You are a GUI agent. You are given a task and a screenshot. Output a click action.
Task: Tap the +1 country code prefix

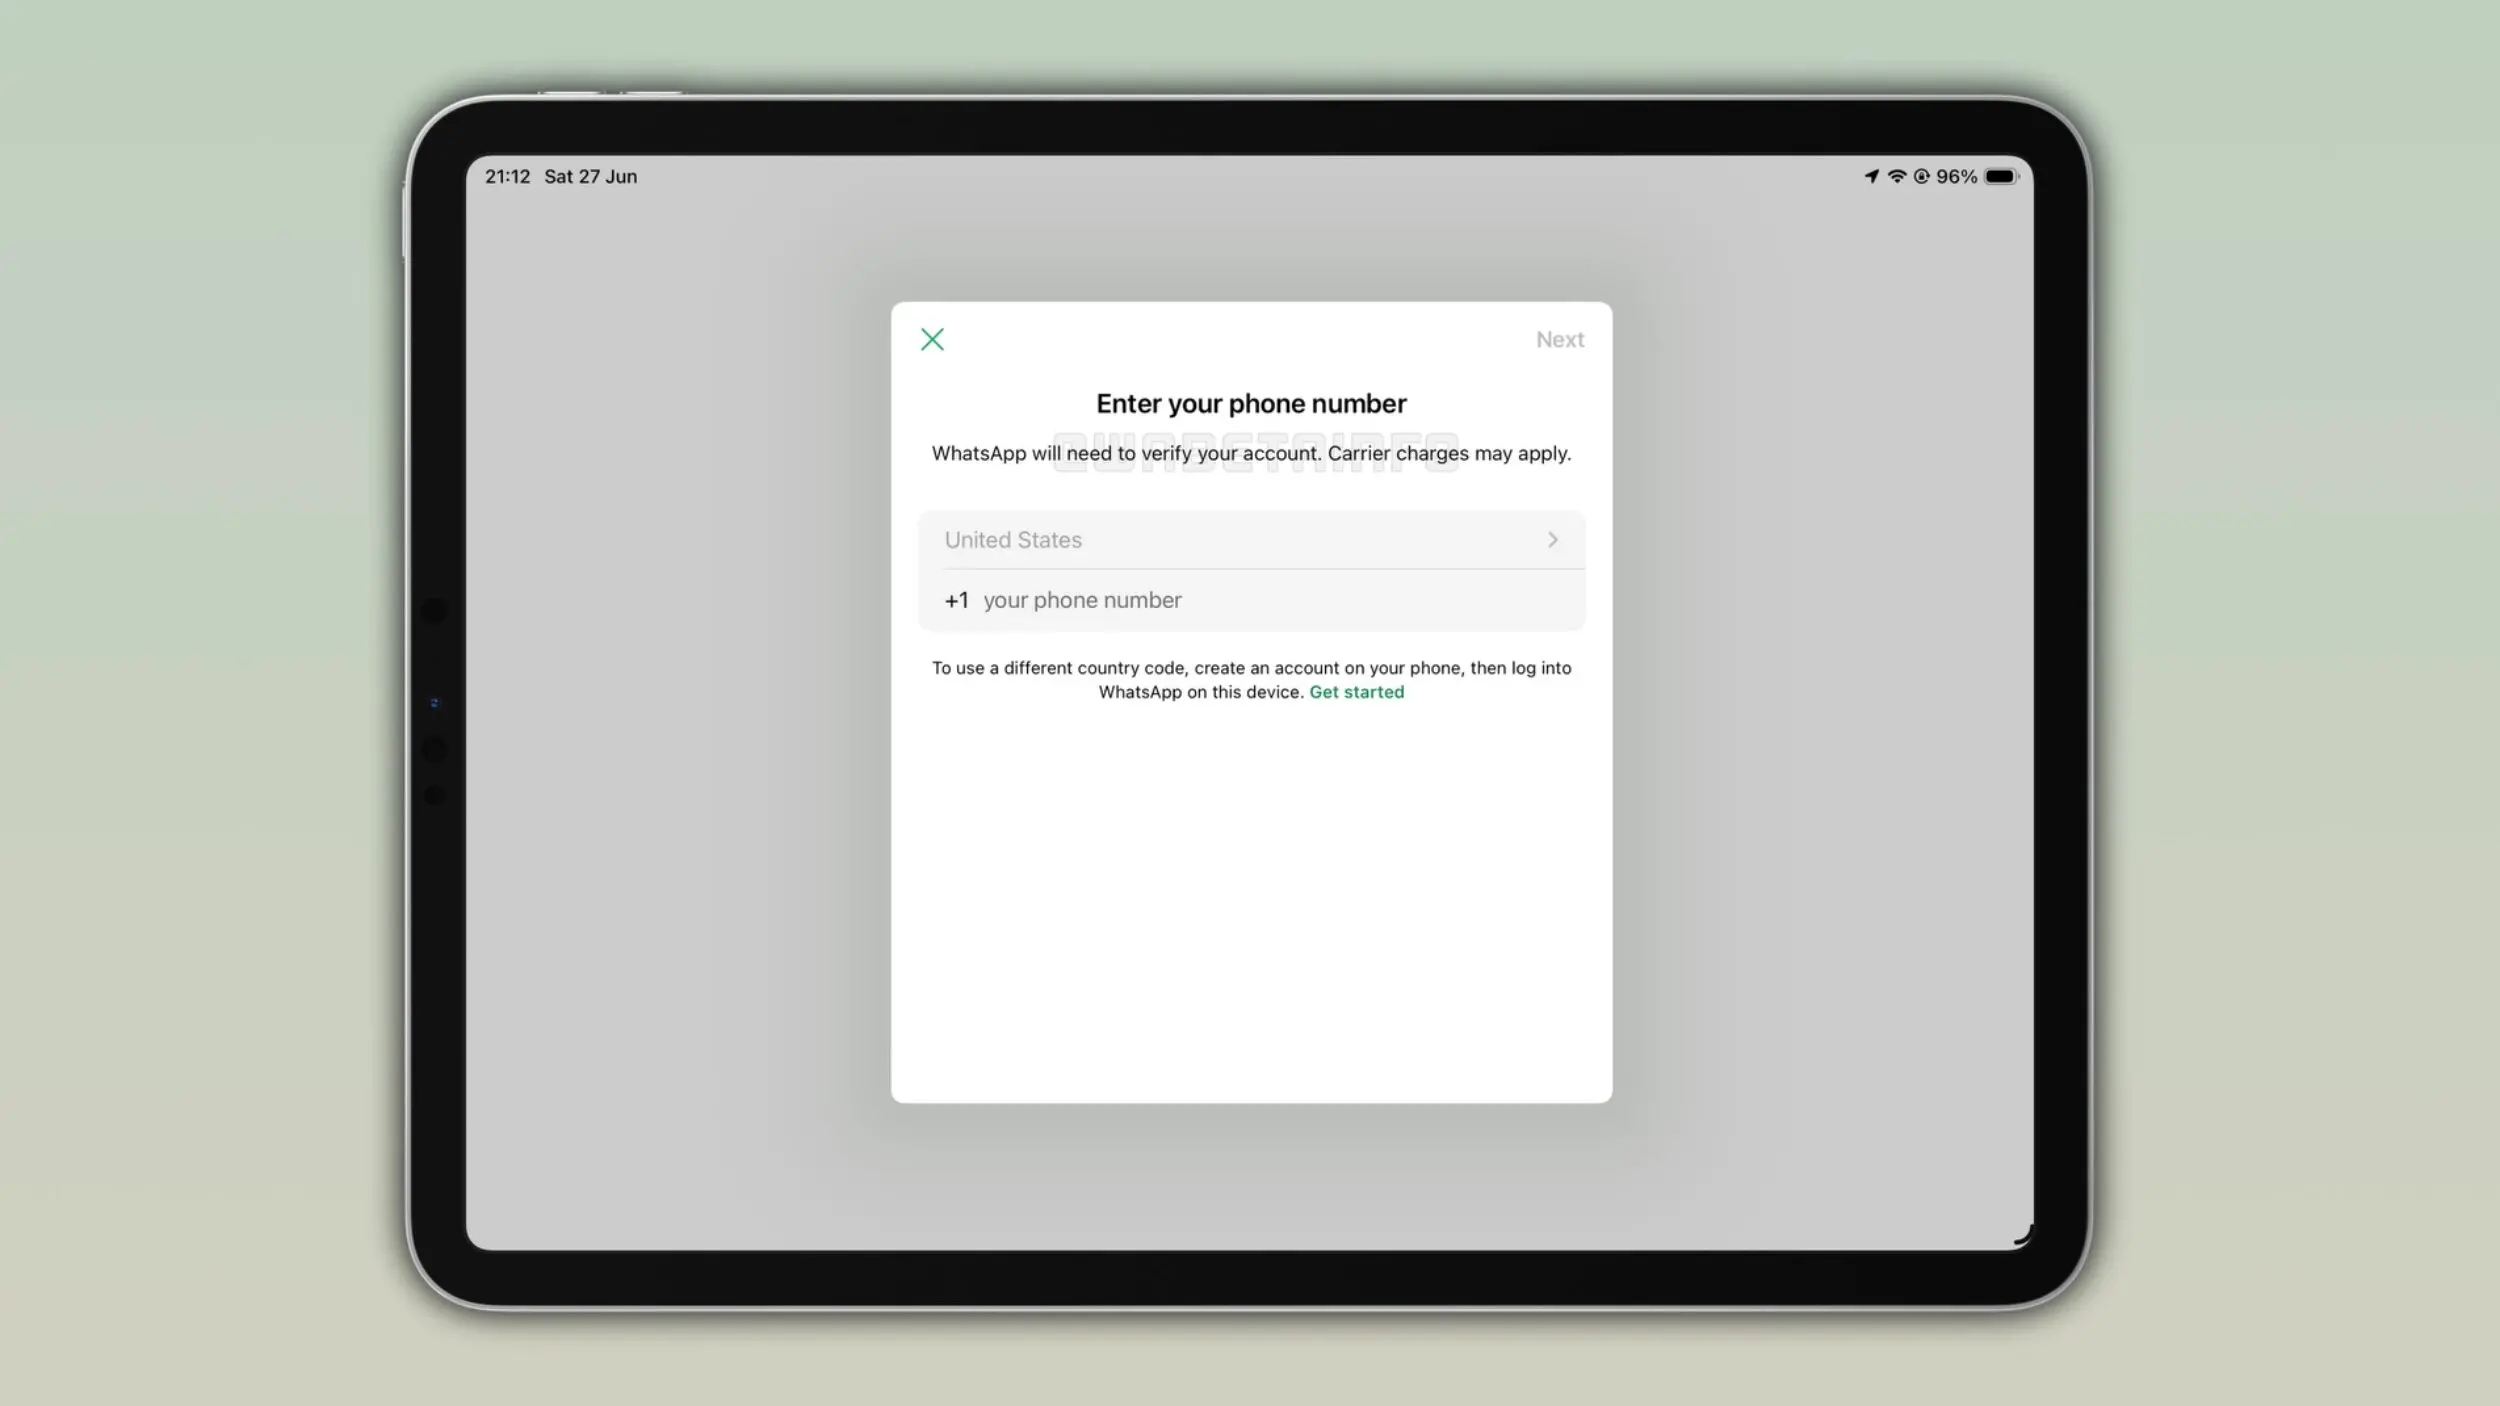956,600
